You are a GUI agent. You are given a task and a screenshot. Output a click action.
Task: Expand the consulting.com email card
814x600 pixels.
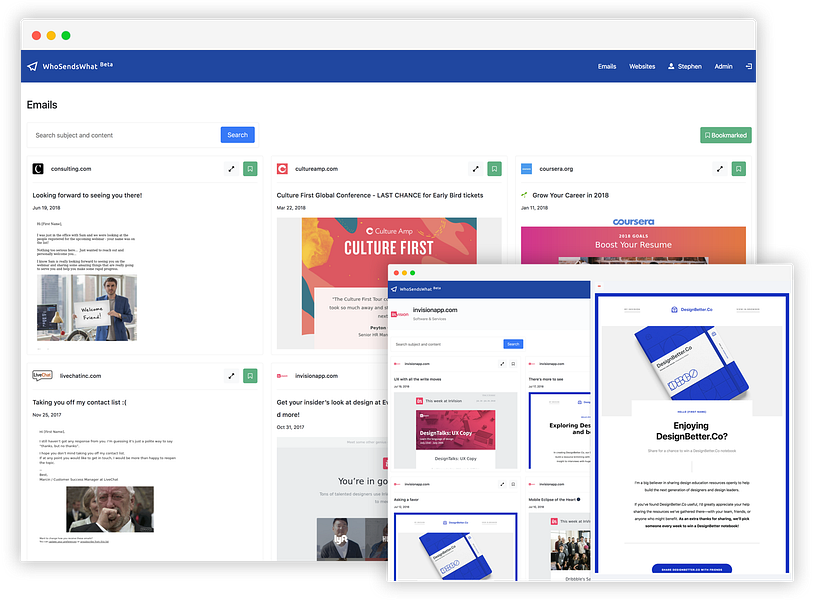point(232,169)
